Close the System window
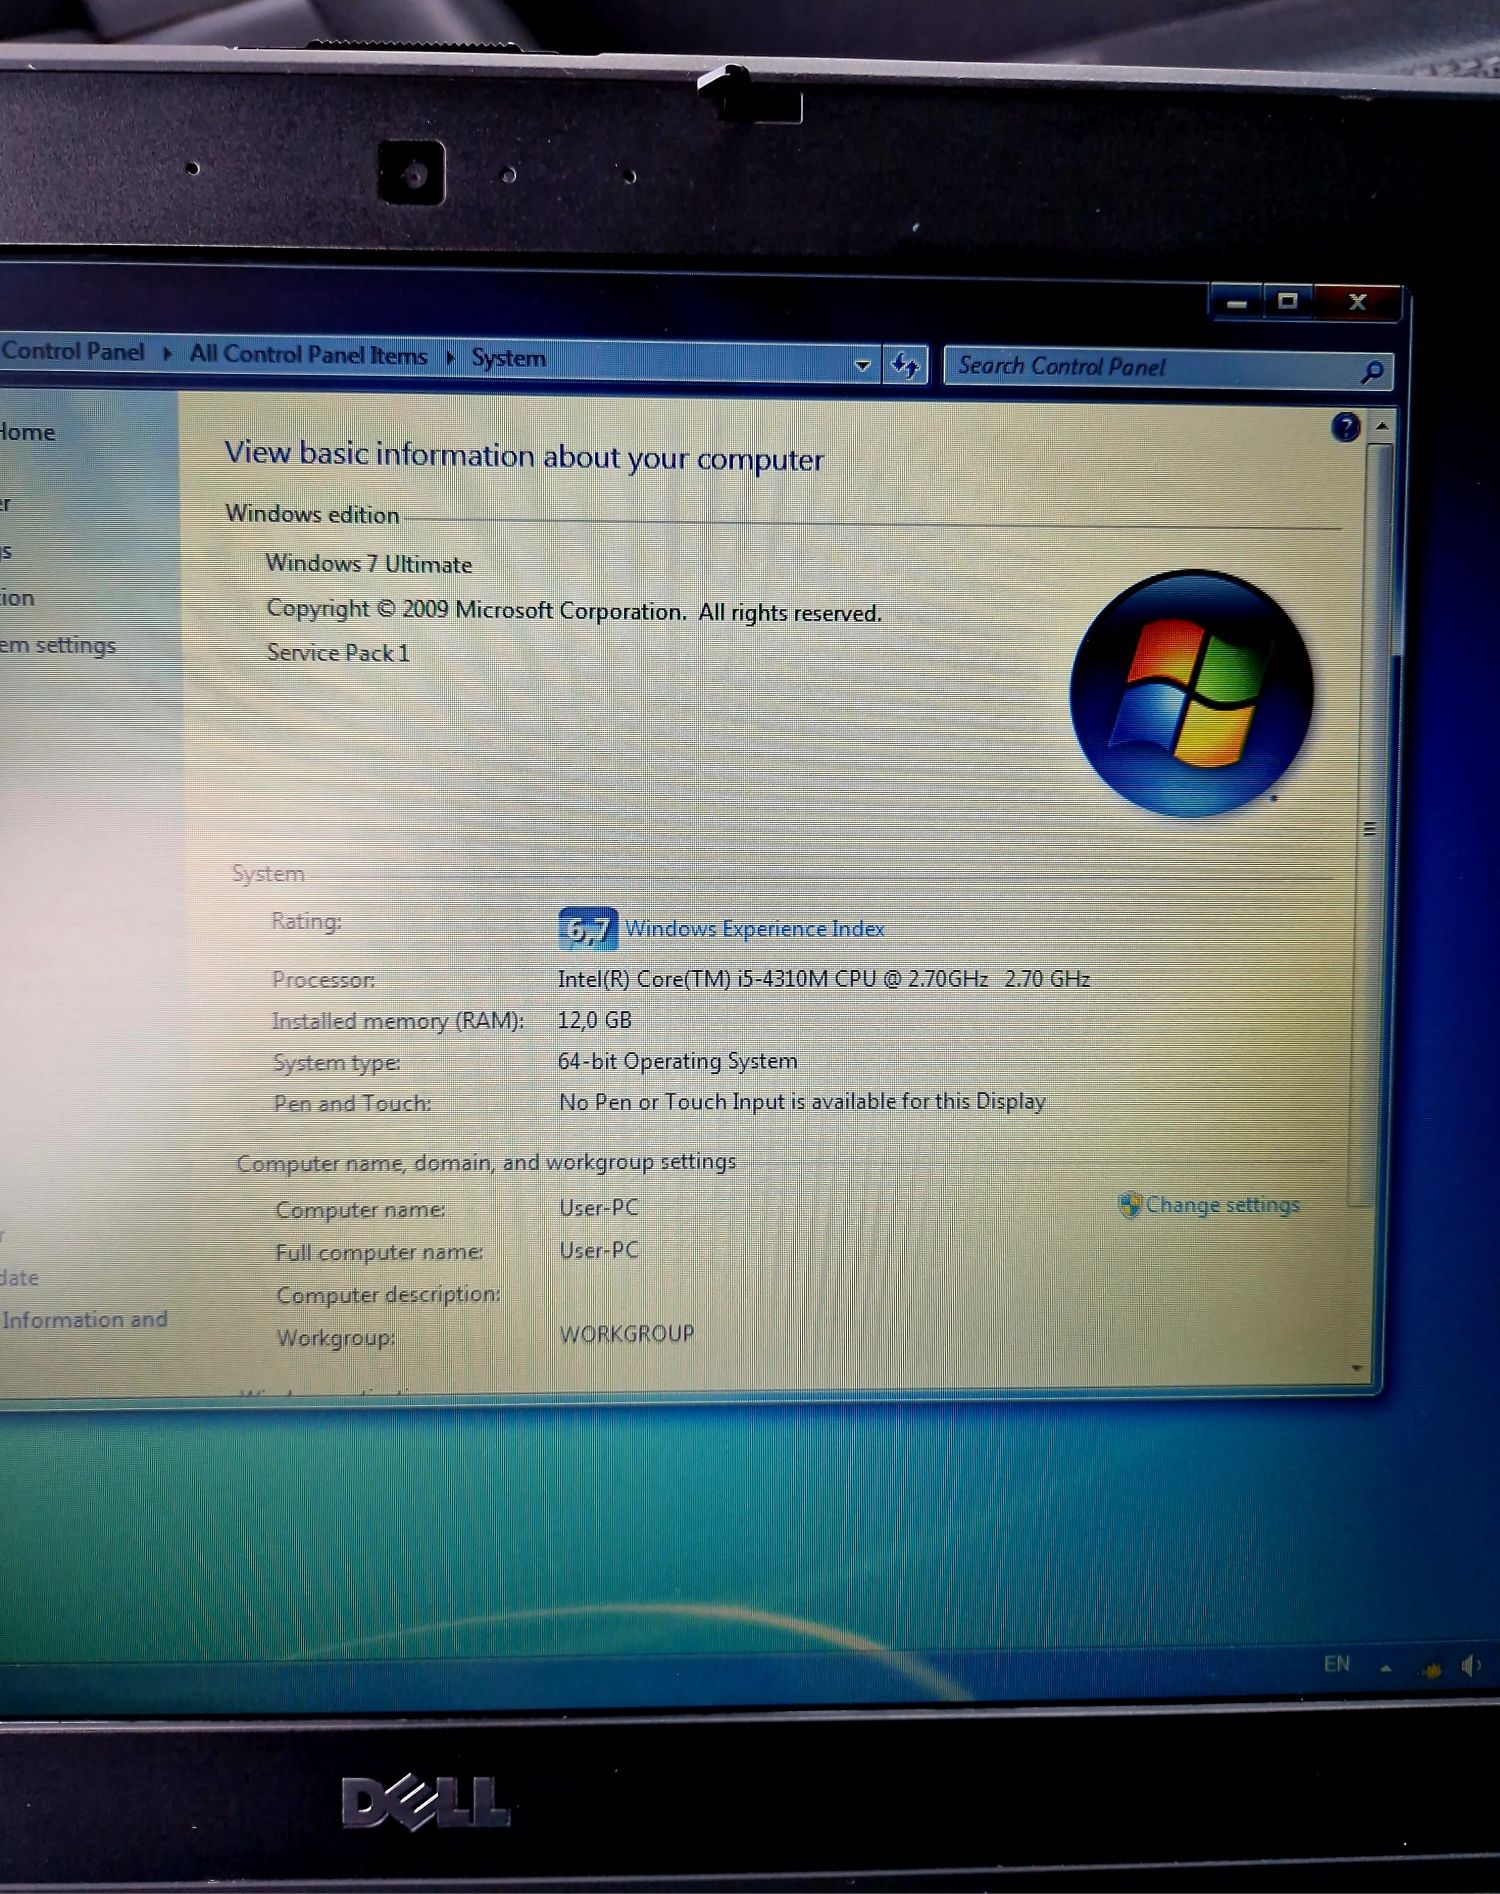 coord(1357,301)
